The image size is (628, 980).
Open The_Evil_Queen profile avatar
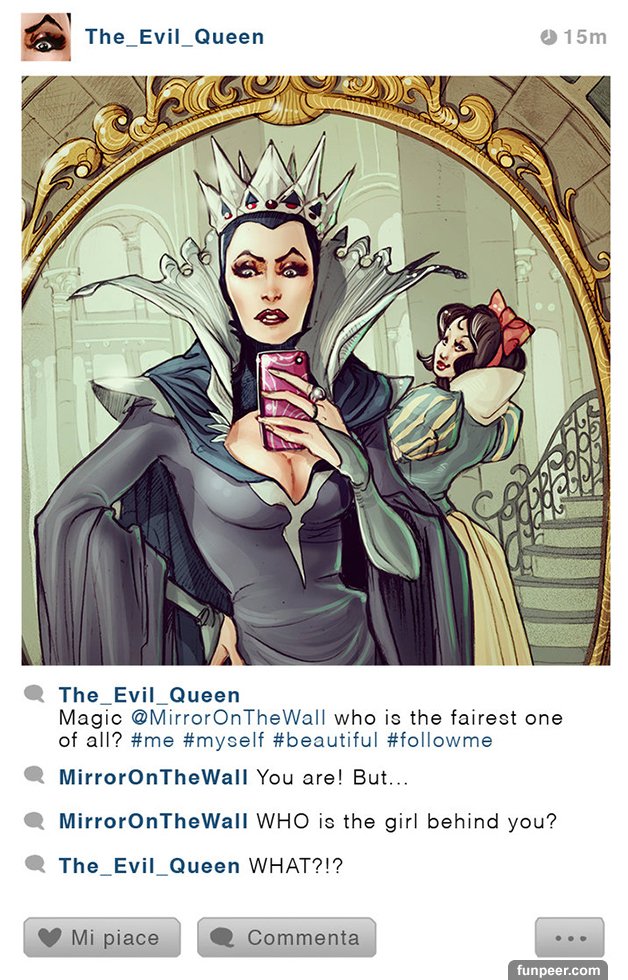46,37
